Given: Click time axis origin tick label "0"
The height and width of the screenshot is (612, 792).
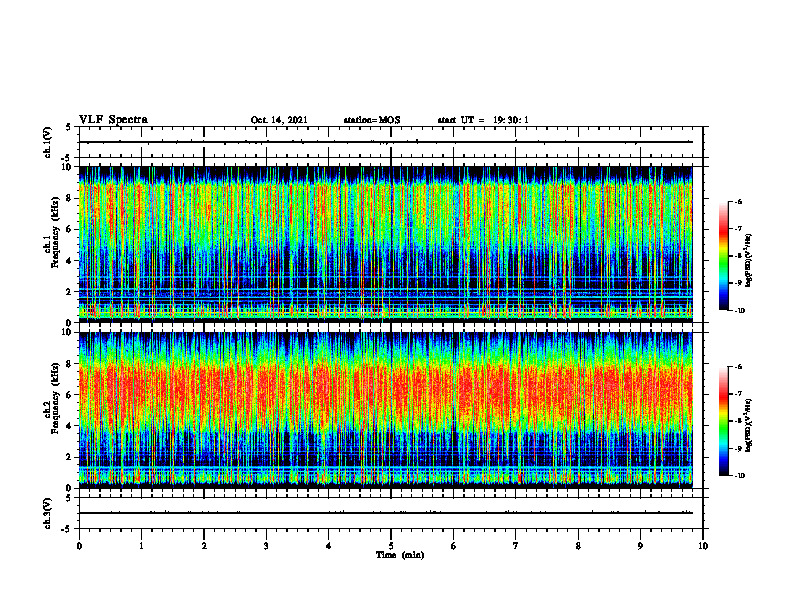Looking at the screenshot, I should coord(79,546).
